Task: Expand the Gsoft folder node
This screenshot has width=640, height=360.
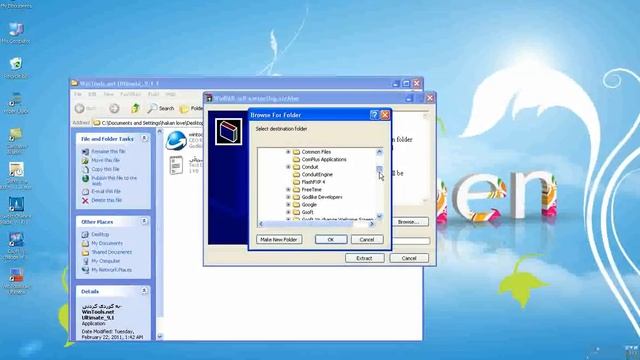Action: click(288, 212)
